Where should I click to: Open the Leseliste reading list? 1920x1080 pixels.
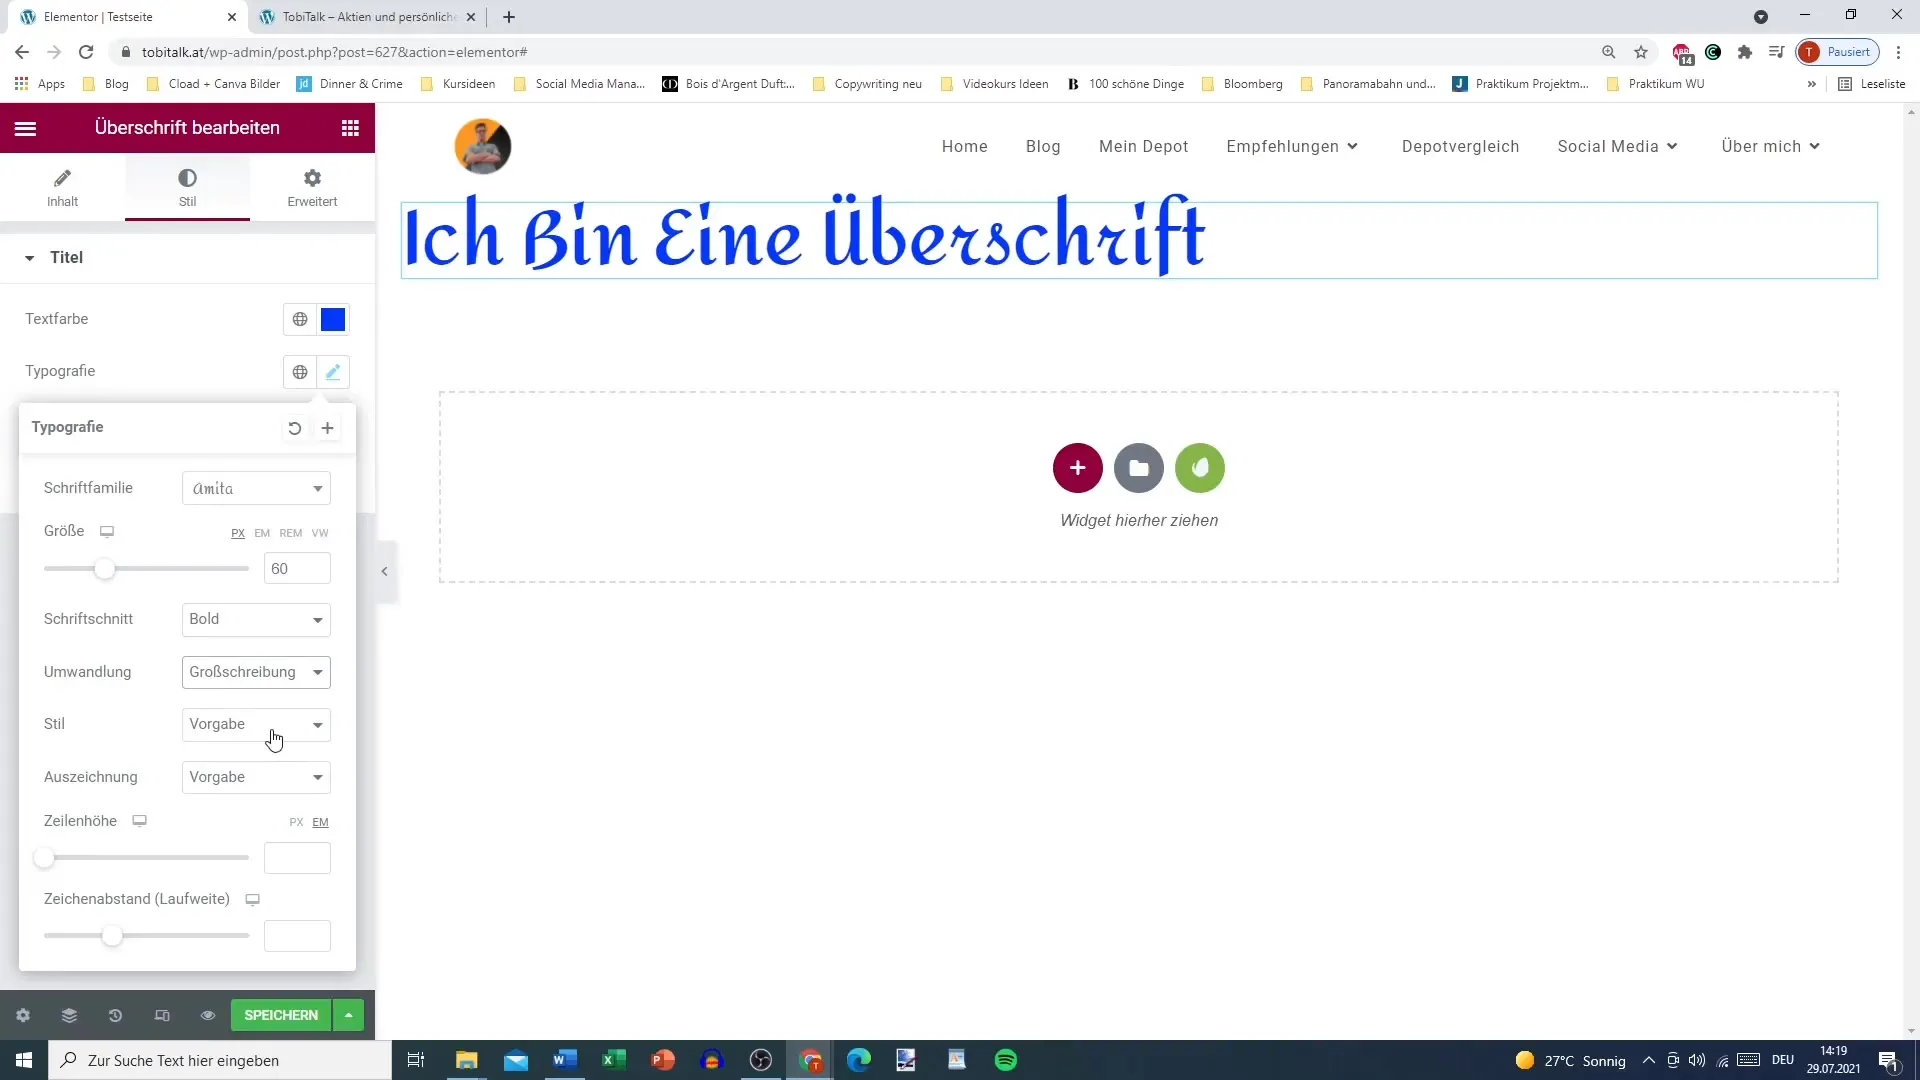[x=1872, y=84]
